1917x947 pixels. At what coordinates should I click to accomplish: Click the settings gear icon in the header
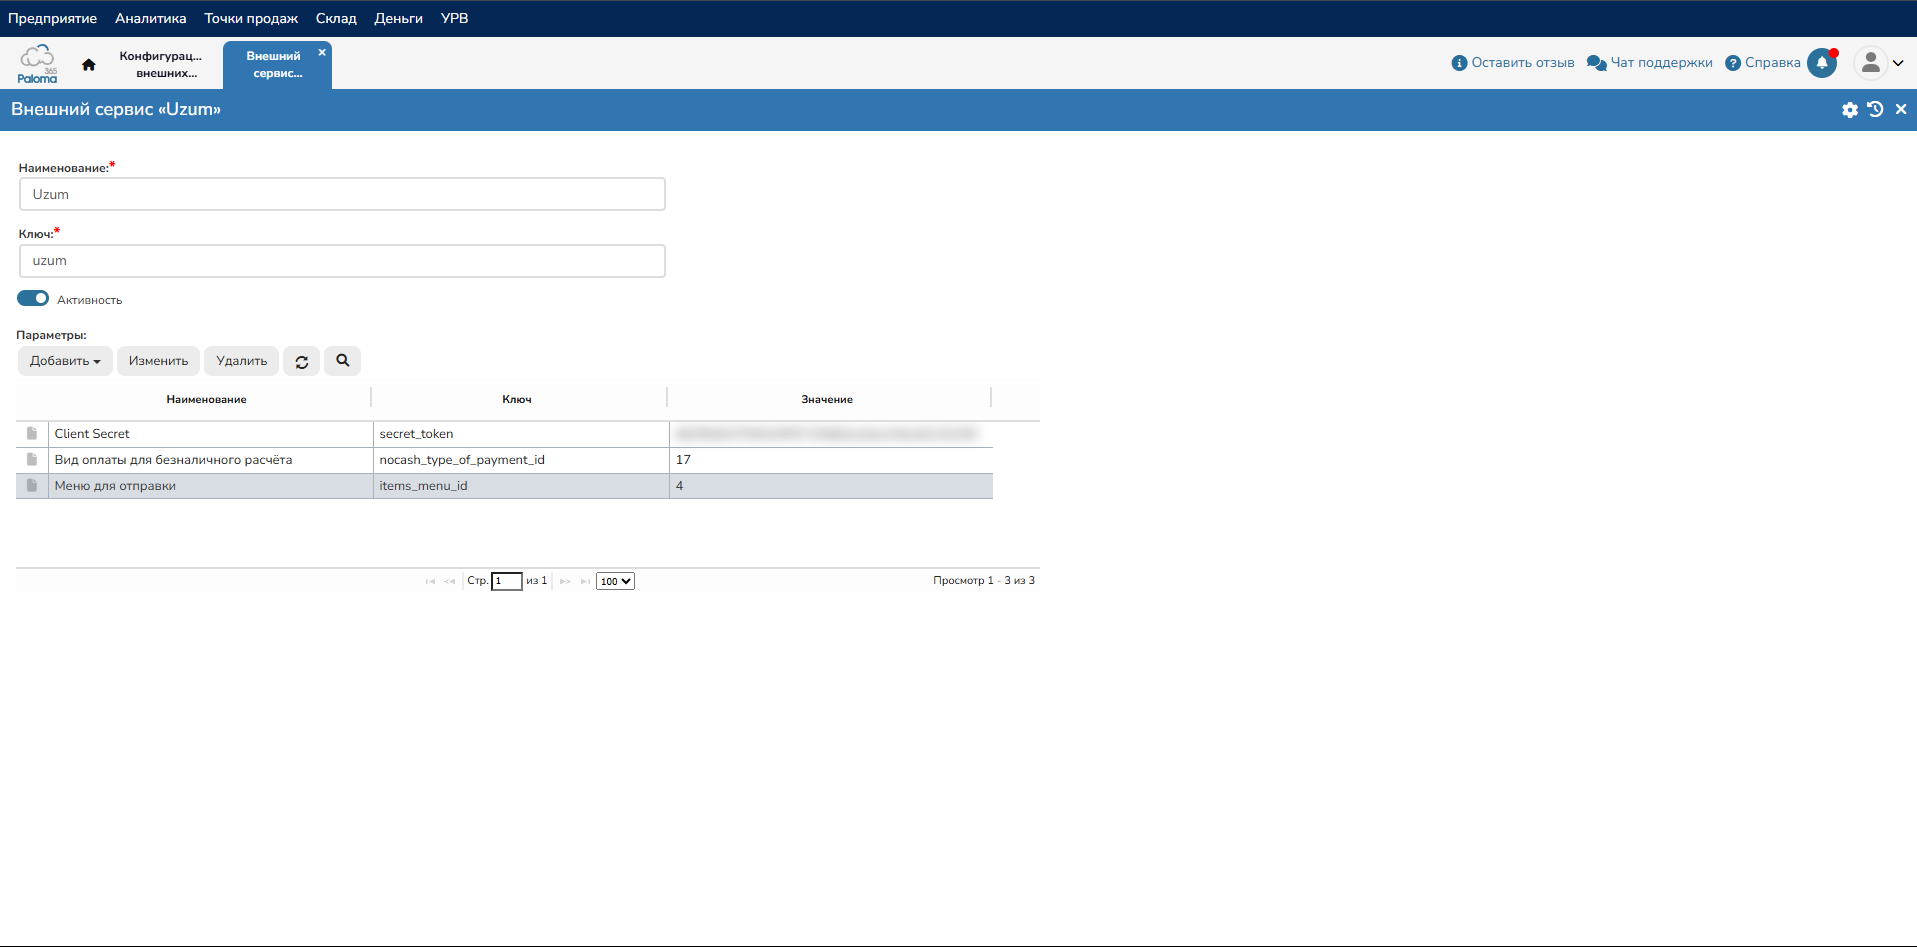(x=1849, y=110)
